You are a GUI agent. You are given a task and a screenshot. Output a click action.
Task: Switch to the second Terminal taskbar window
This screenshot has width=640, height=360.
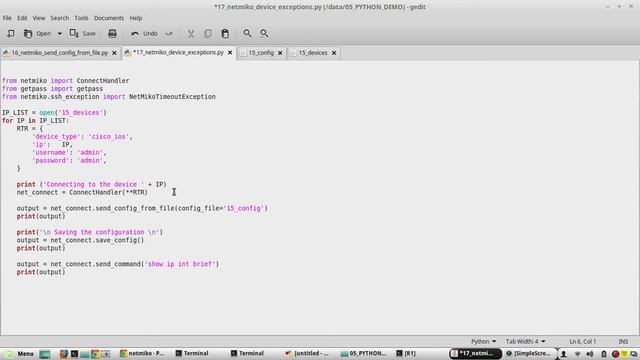pos(248,353)
